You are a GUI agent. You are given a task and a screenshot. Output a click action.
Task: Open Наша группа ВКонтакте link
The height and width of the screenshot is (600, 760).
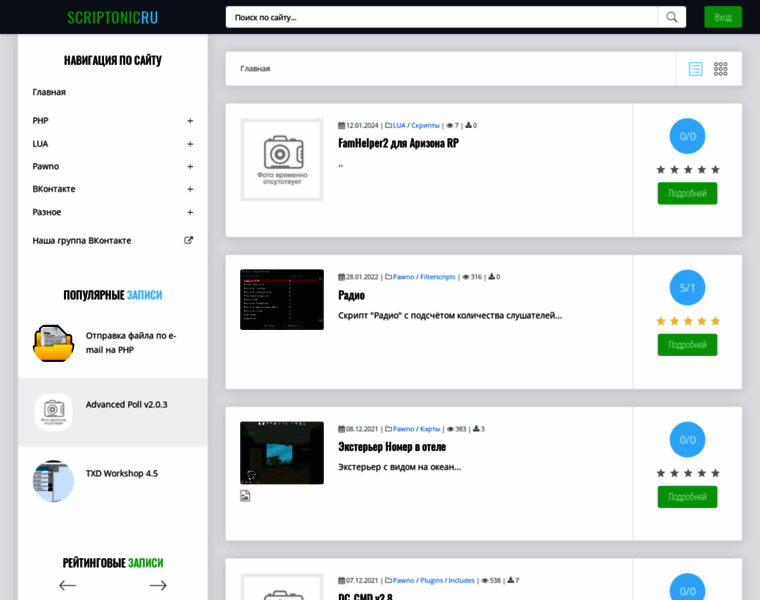point(81,240)
